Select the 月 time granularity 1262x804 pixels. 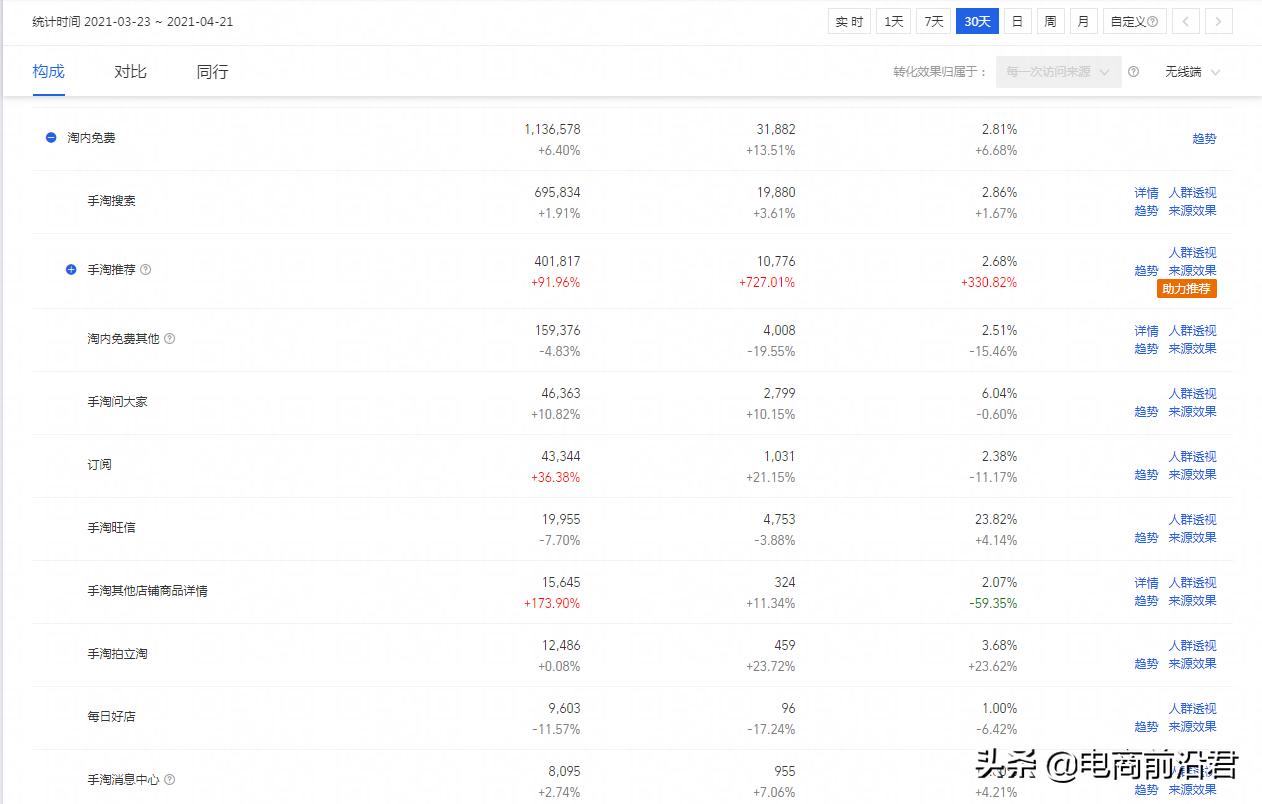[x=1084, y=21]
